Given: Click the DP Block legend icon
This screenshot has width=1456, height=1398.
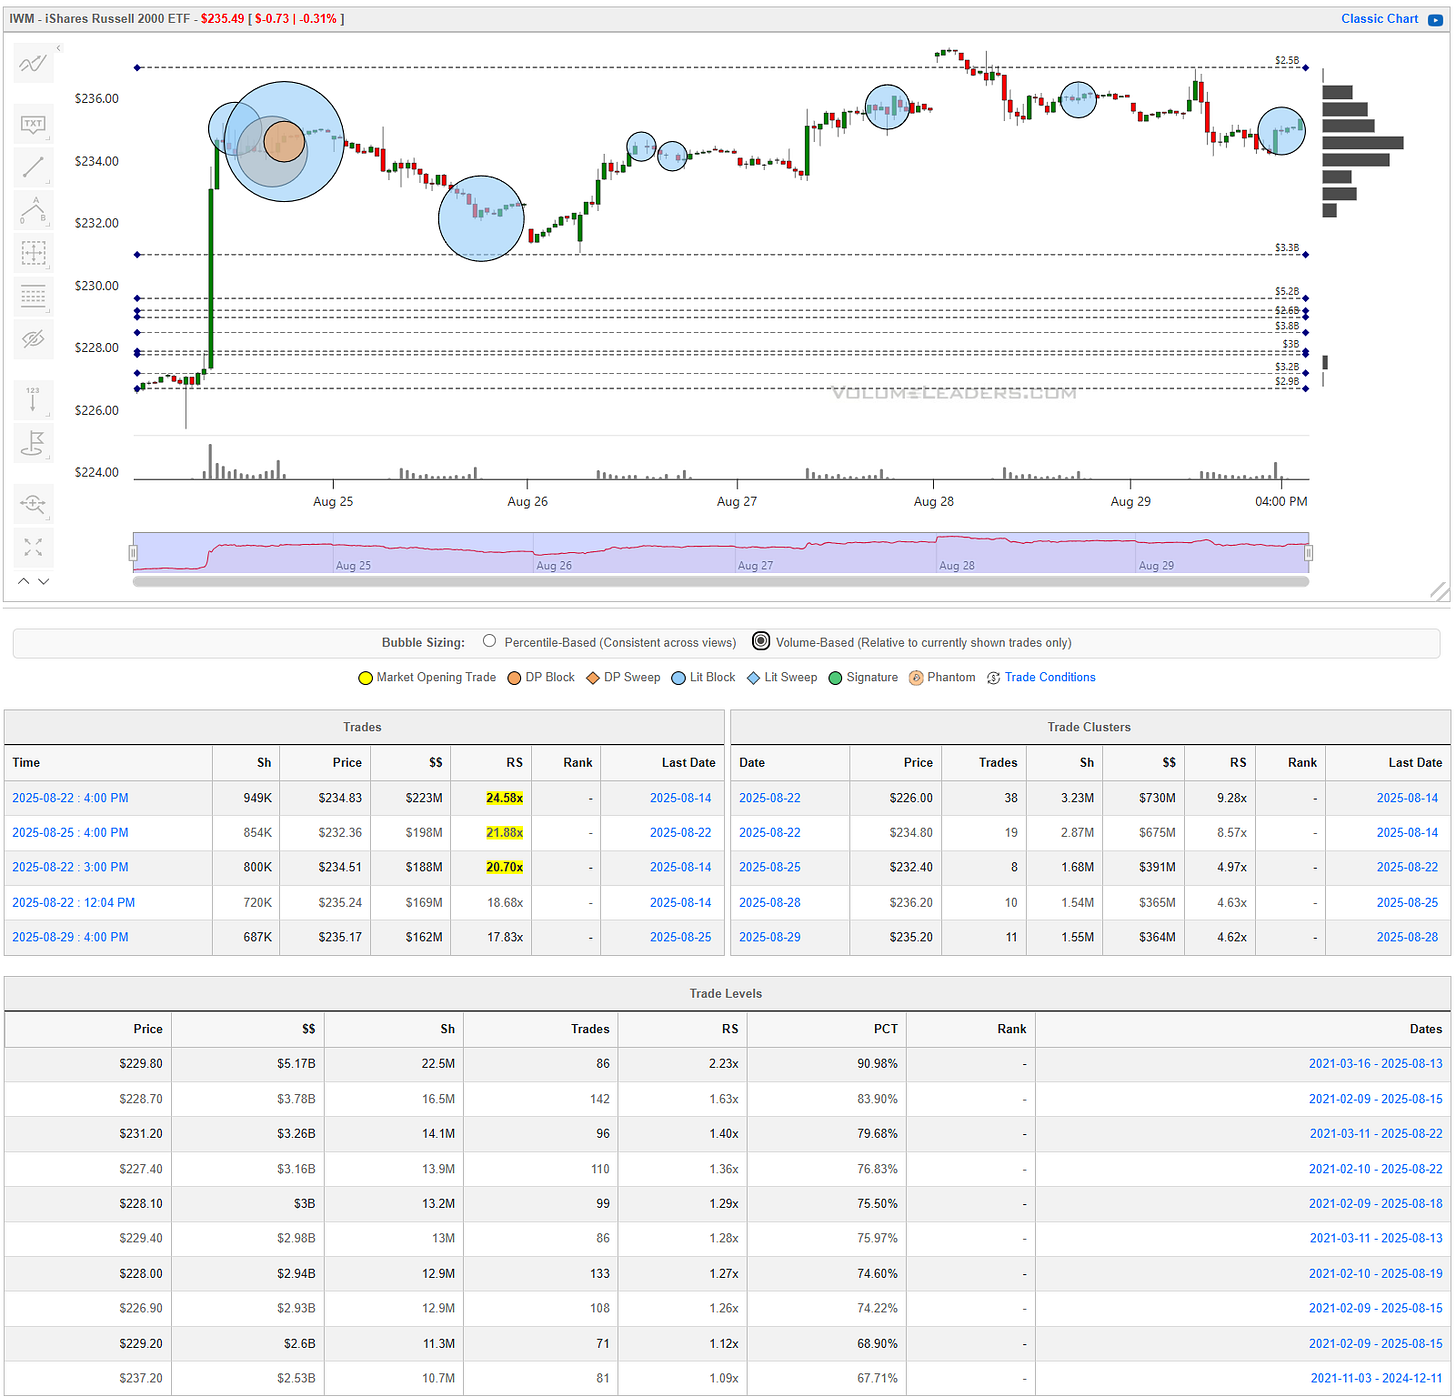Looking at the screenshot, I should point(514,678).
